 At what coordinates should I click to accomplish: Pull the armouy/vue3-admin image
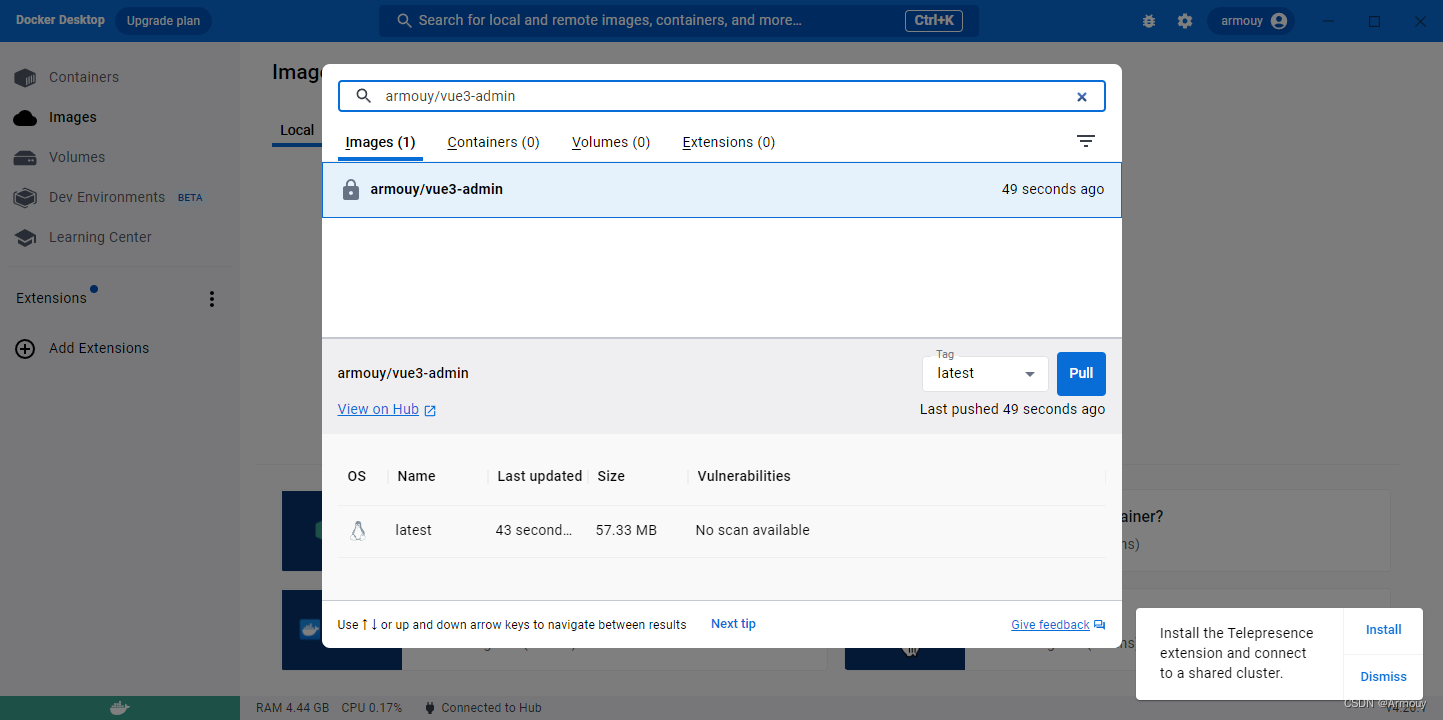coord(1081,373)
